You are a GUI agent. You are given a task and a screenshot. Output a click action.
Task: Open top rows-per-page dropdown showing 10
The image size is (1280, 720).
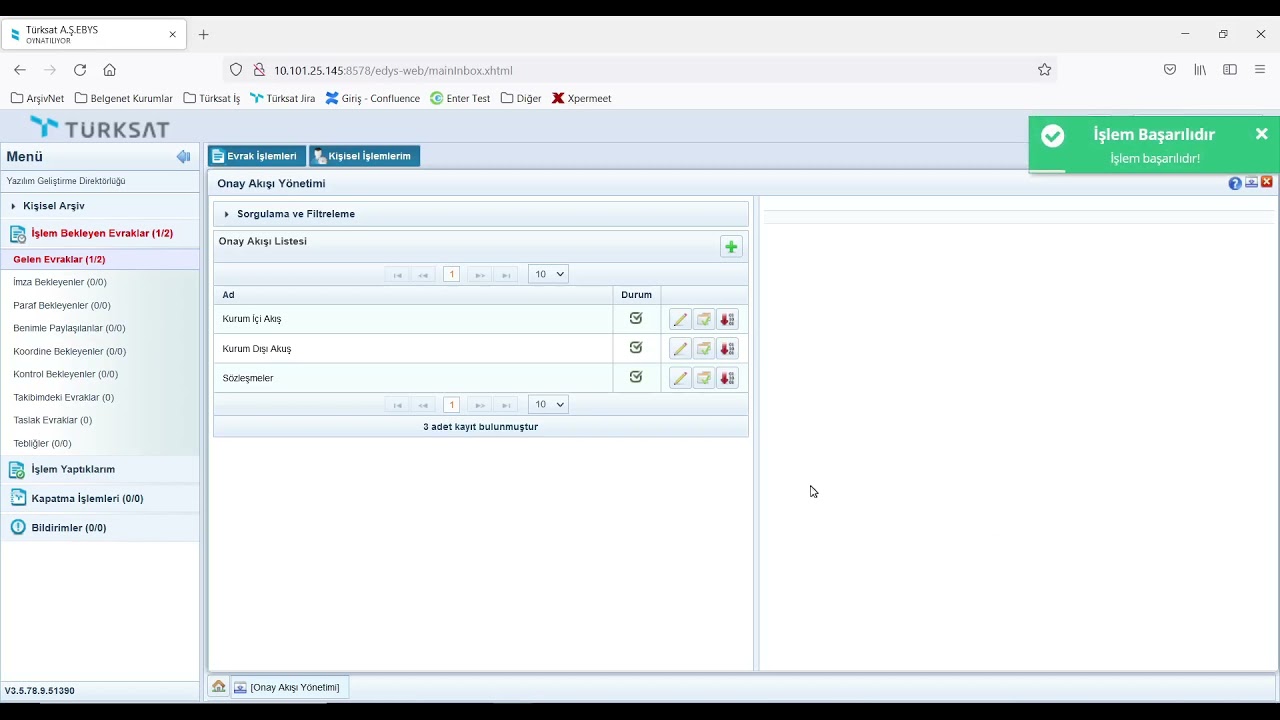(x=548, y=274)
